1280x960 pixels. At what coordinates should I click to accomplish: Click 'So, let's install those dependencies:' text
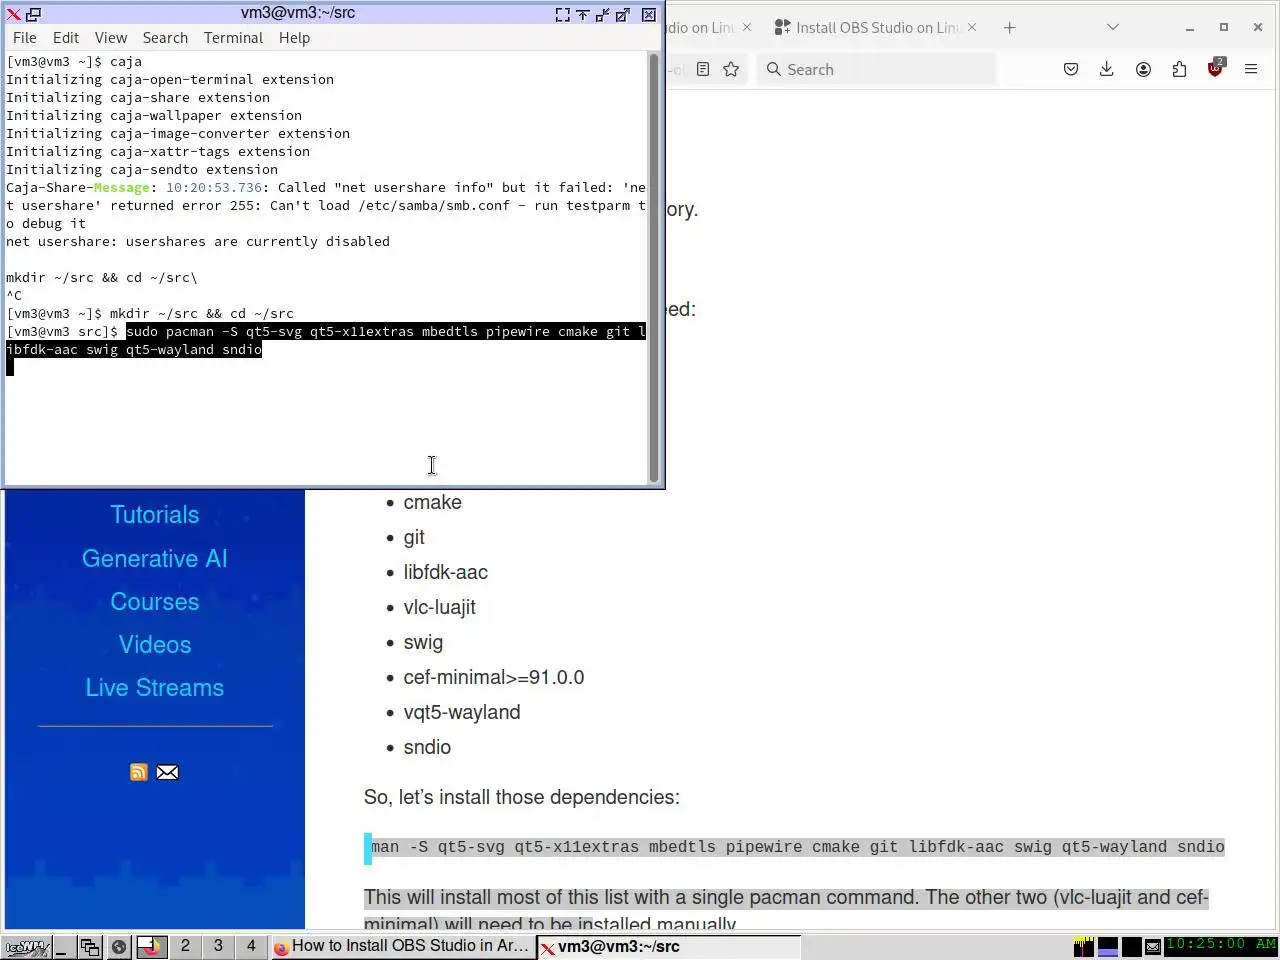pos(522,798)
